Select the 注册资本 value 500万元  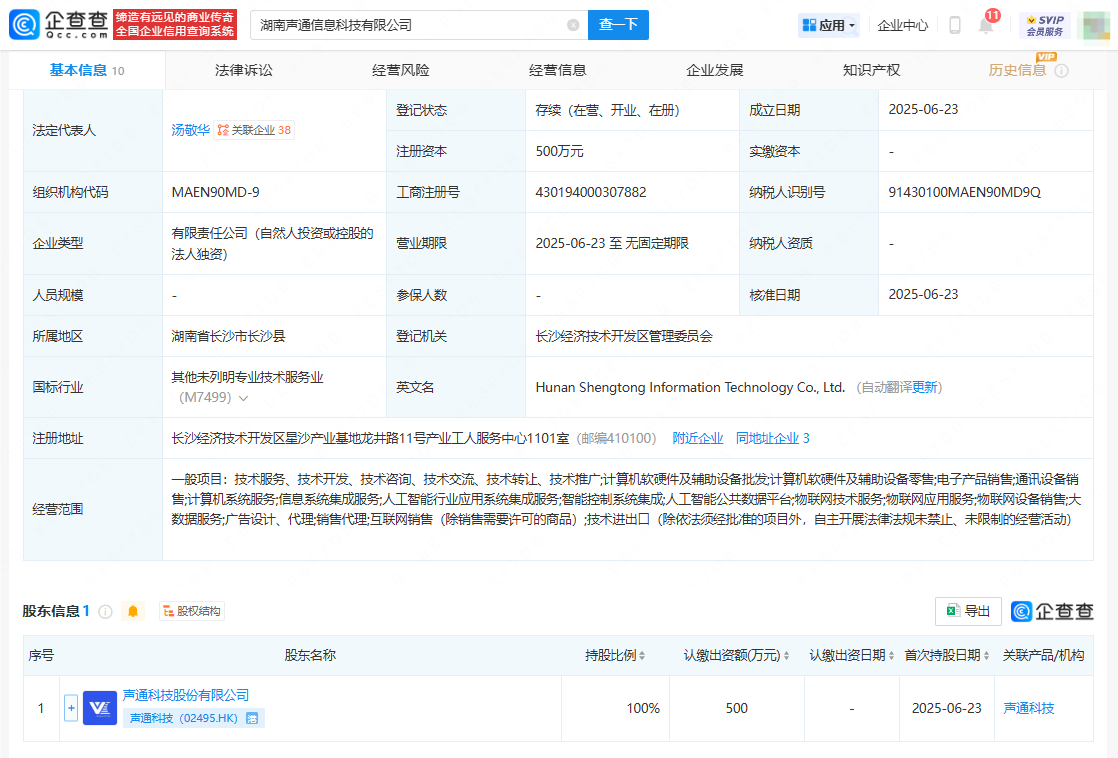point(559,151)
